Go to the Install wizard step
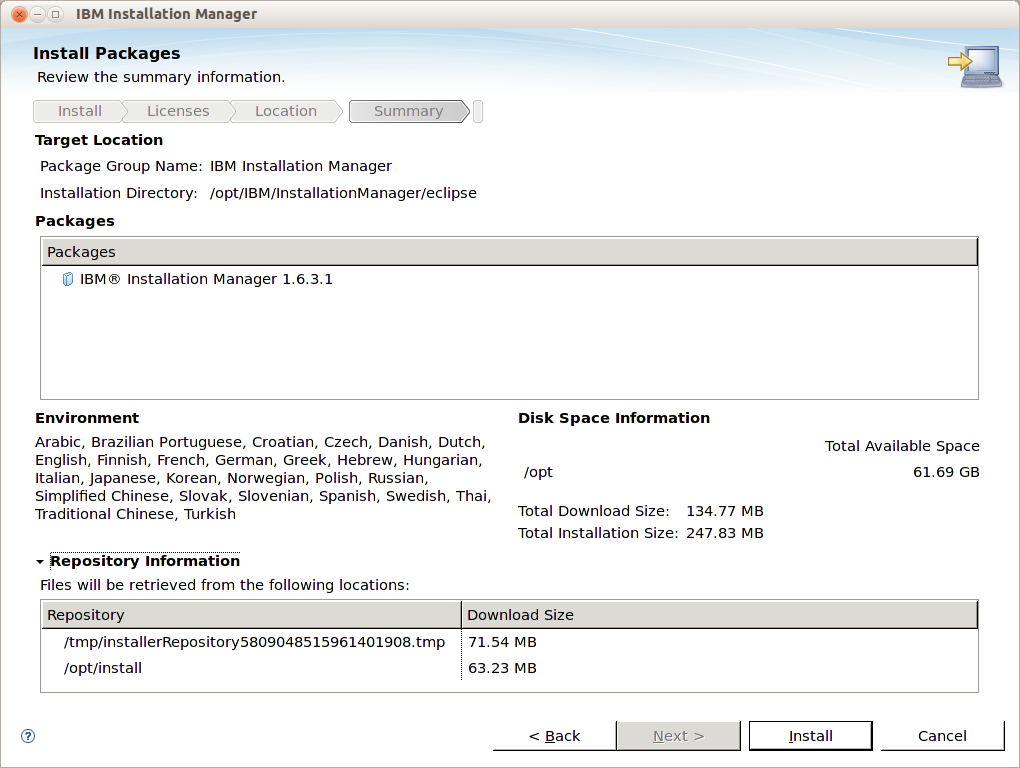Image resolution: width=1020 pixels, height=768 pixels. pyautogui.click(x=79, y=111)
